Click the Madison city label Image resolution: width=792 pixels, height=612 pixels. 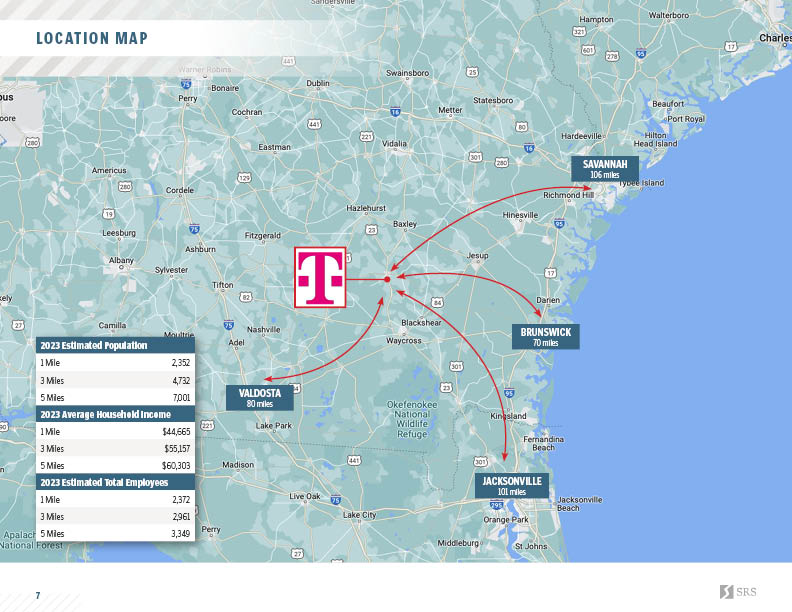[x=238, y=465]
